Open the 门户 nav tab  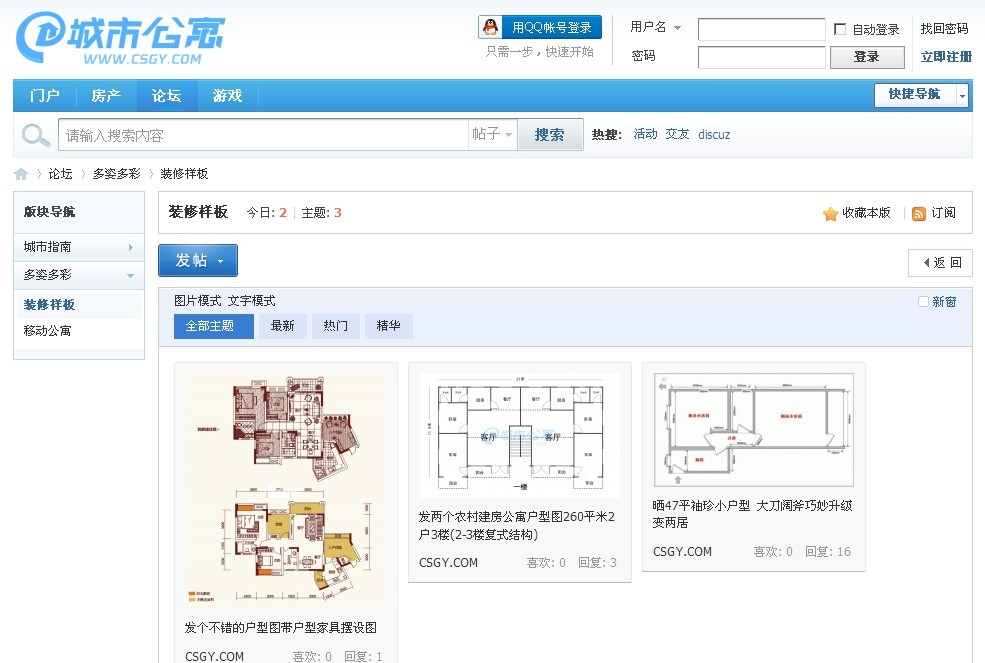pyautogui.click(x=45, y=96)
